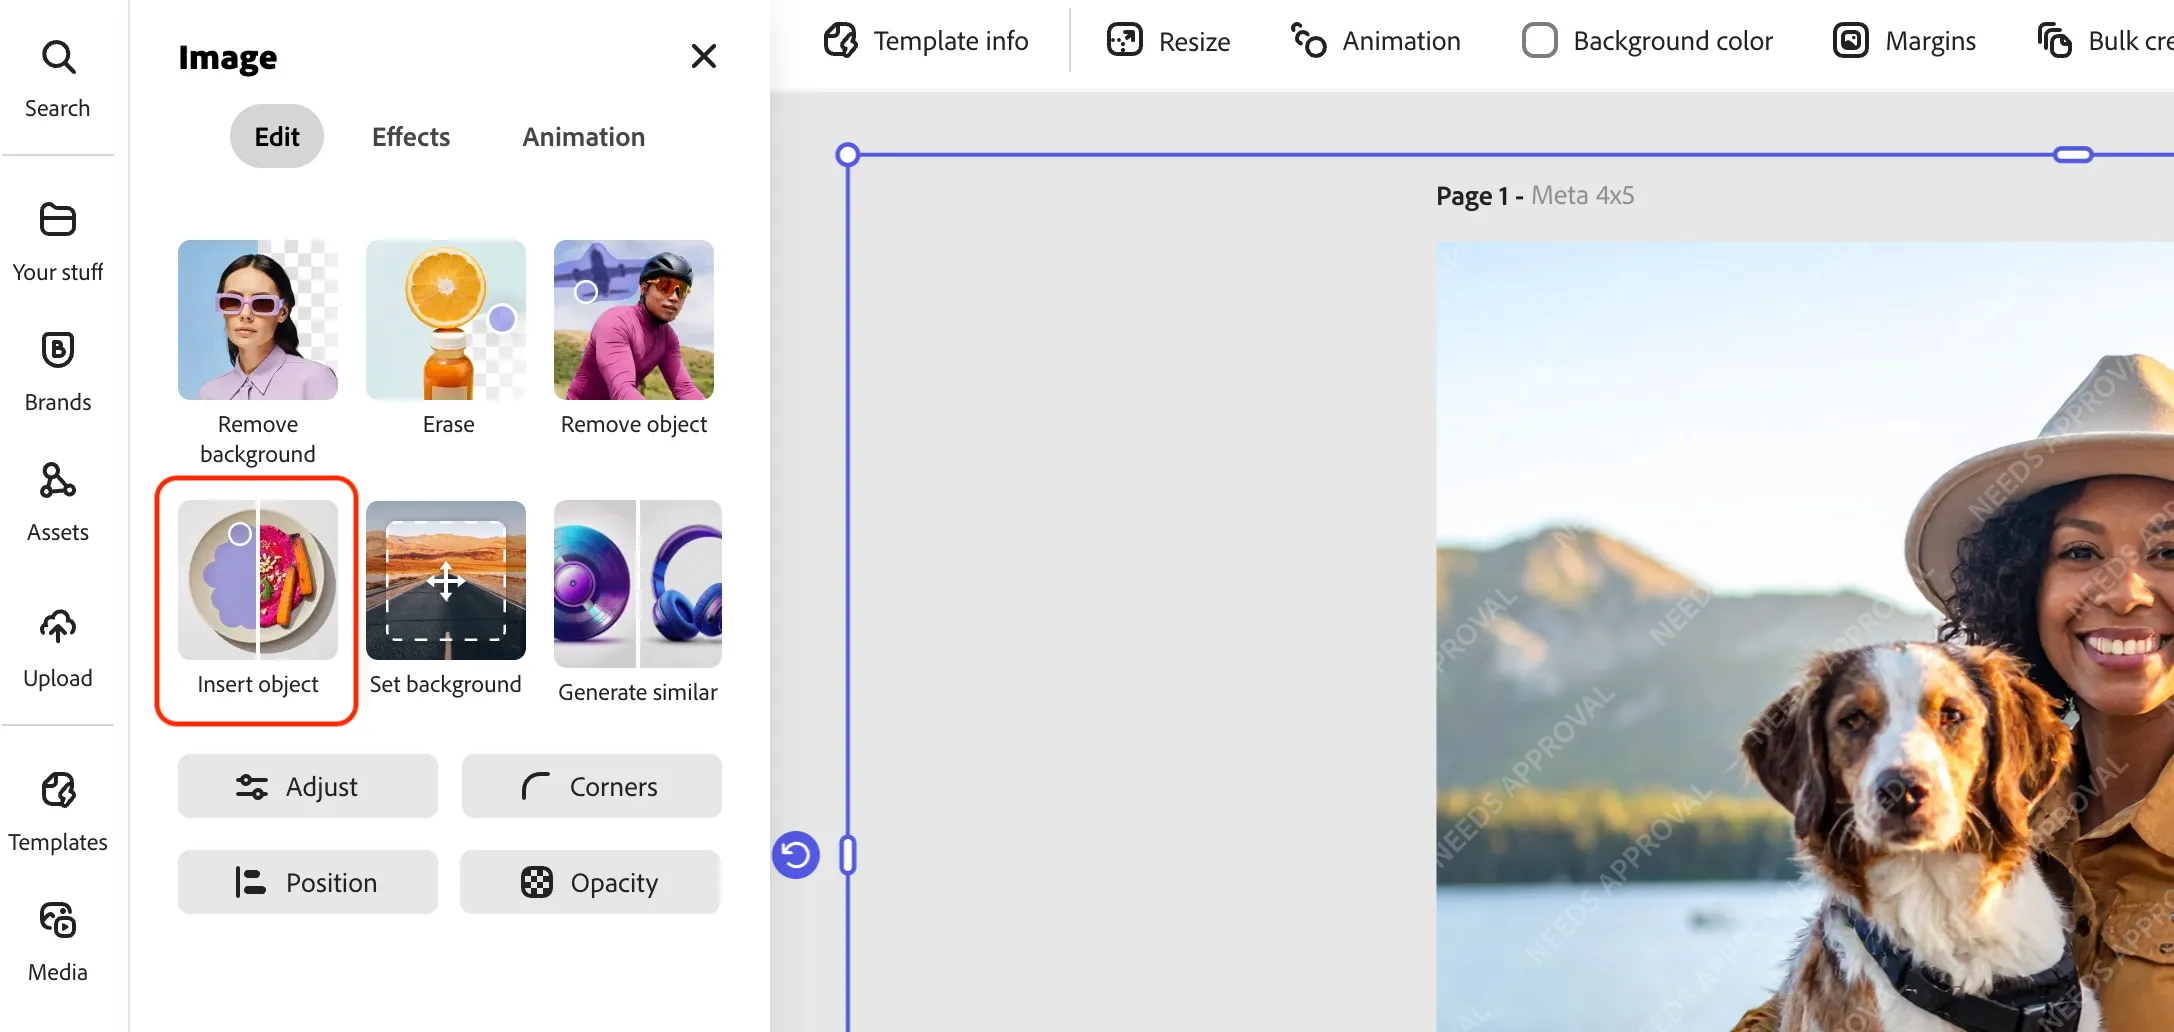Select the Remove background tool
The height and width of the screenshot is (1032, 2174).
pyautogui.click(x=258, y=353)
